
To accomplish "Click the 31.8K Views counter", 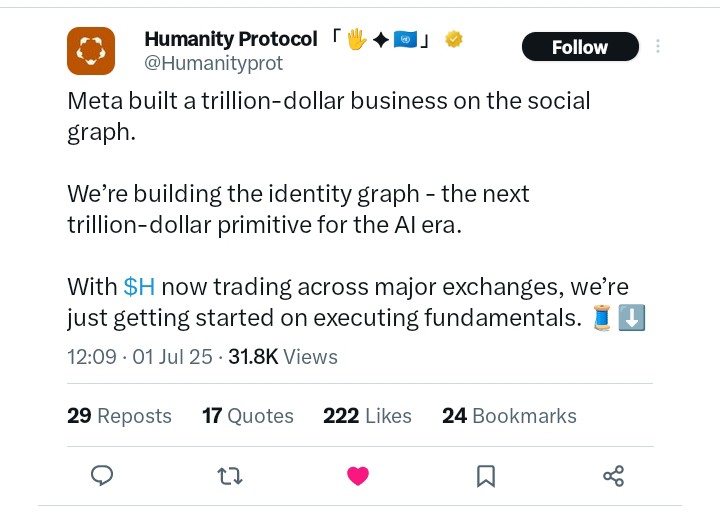I will pyautogui.click(x=283, y=357).
